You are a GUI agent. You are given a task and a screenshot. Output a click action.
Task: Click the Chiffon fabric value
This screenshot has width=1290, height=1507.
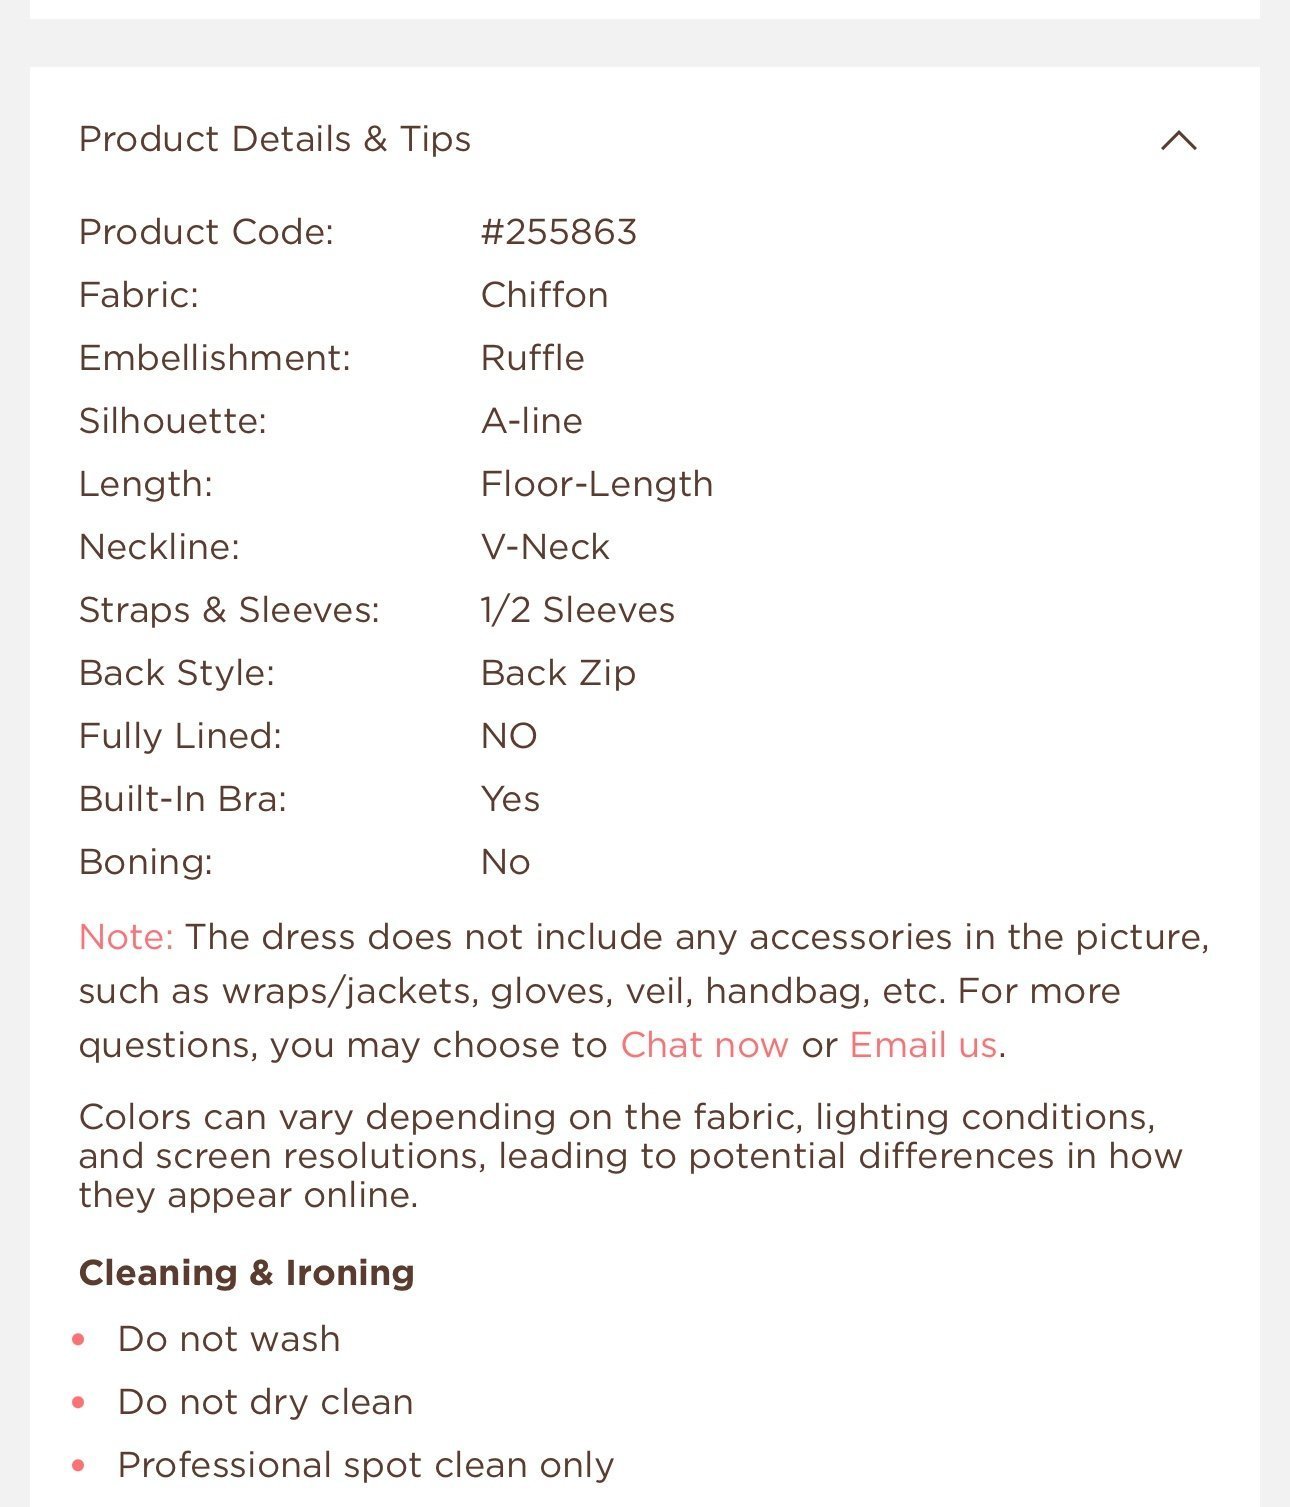[544, 295]
